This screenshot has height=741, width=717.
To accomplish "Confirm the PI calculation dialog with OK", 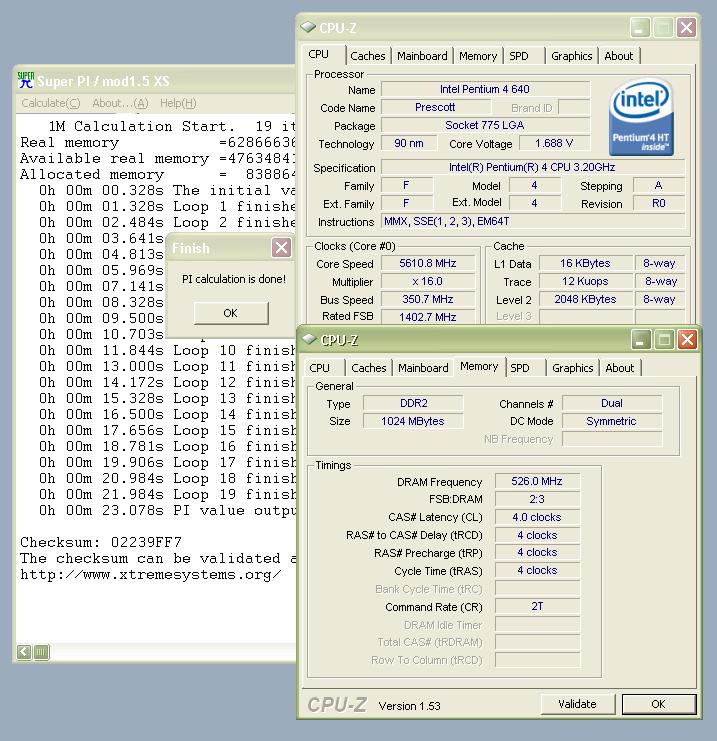I will (231, 313).
